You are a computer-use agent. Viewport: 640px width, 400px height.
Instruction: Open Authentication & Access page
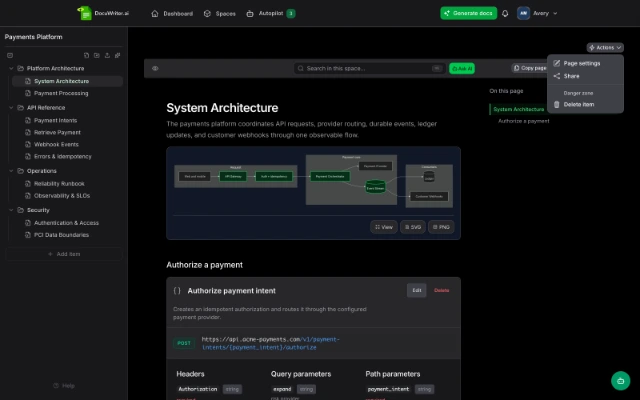(x=67, y=223)
